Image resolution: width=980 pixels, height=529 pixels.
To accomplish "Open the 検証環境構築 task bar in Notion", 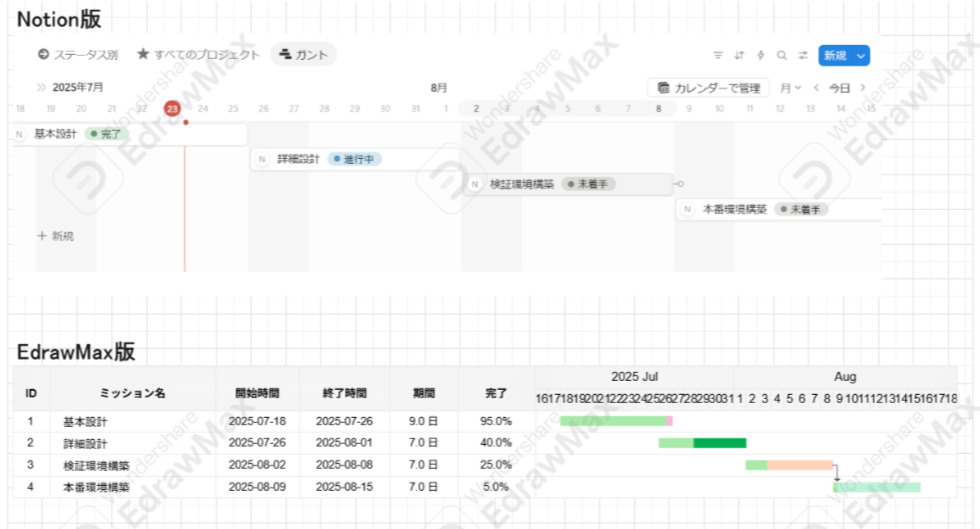I will 568,184.
